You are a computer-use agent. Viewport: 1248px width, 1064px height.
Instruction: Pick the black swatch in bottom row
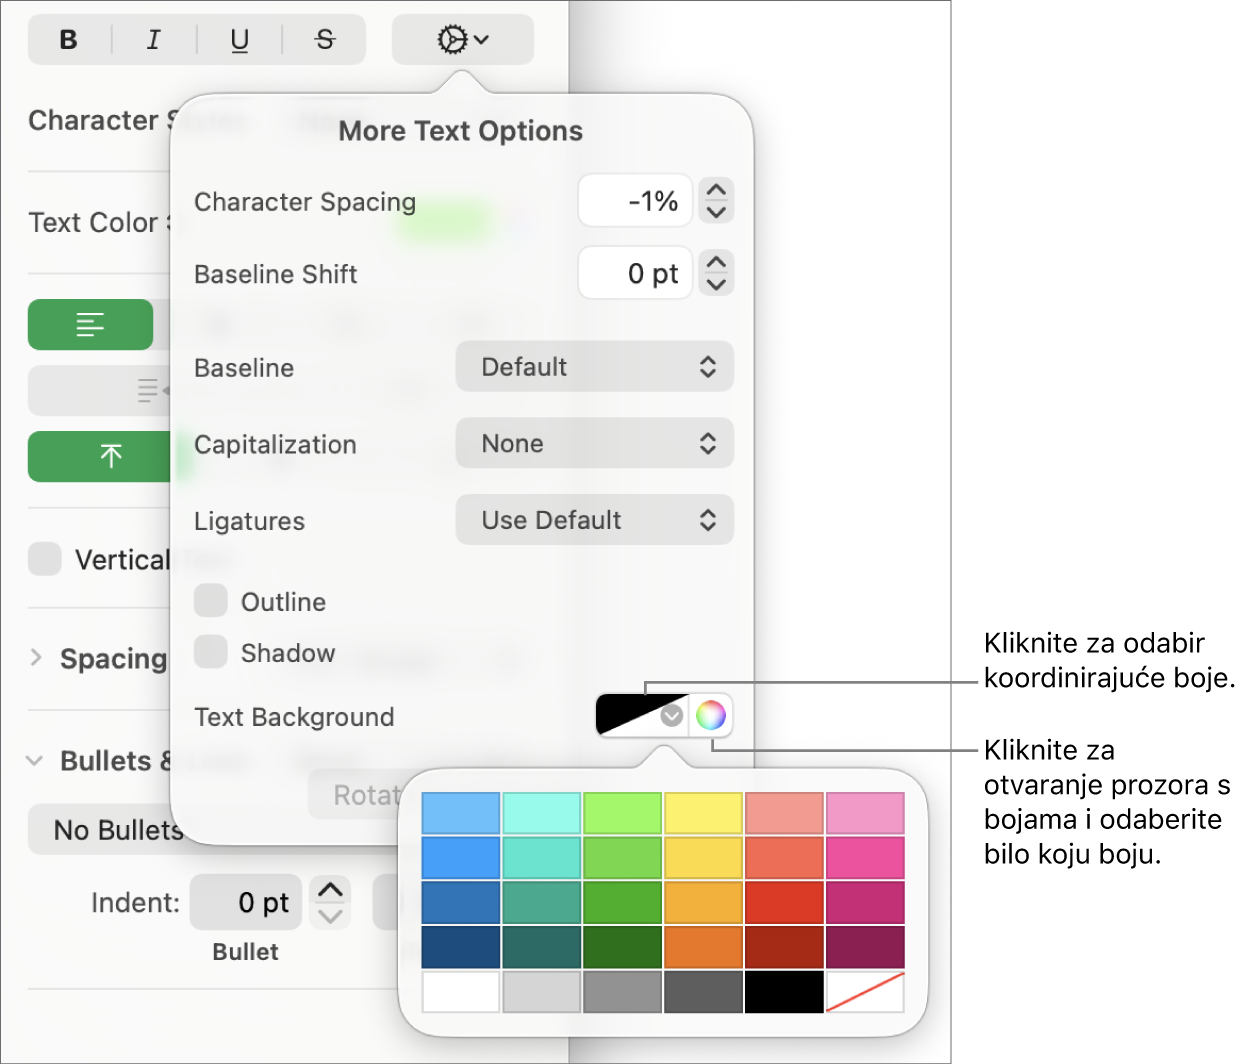[x=785, y=992]
